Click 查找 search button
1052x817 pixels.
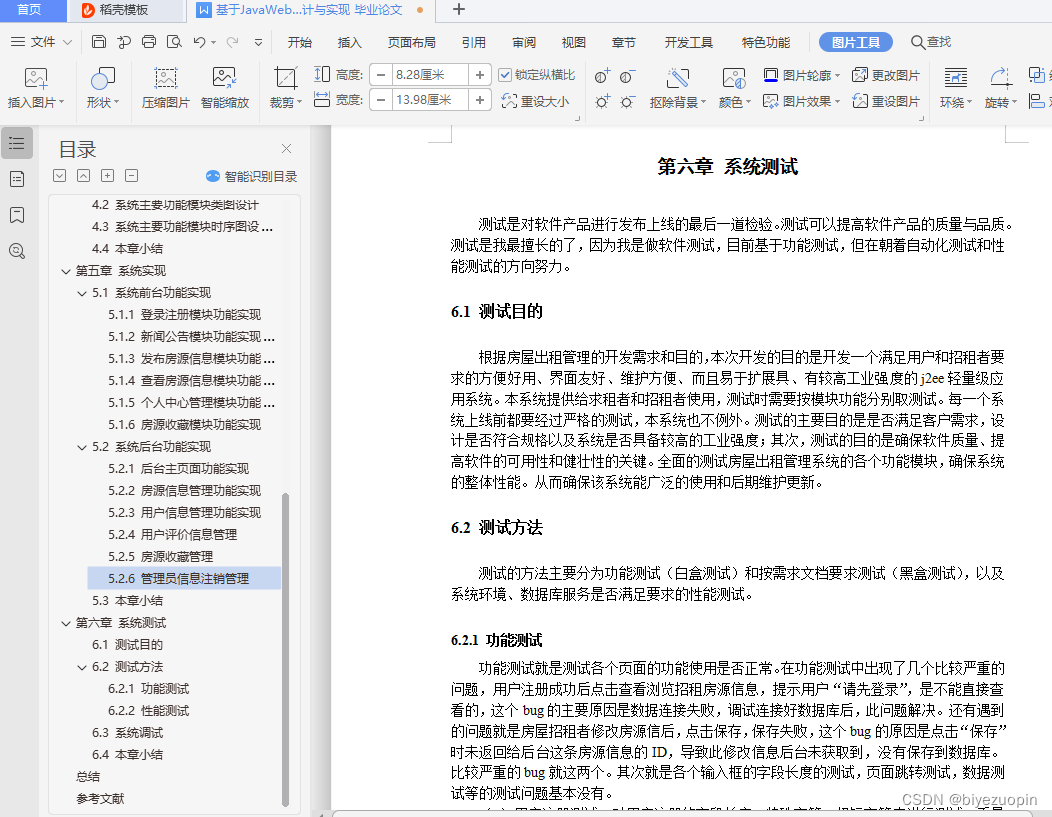coord(931,42)
